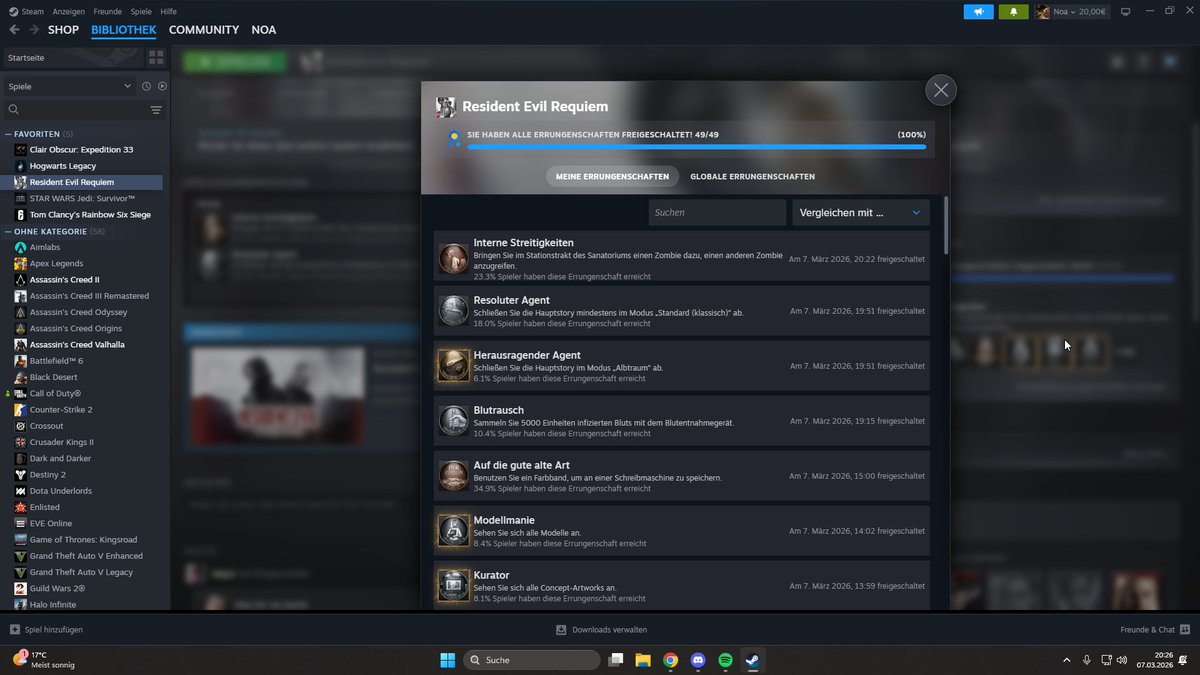Show hidden system tray icons
Viewport: 1200px width, 675px height.
point(1066,660)
